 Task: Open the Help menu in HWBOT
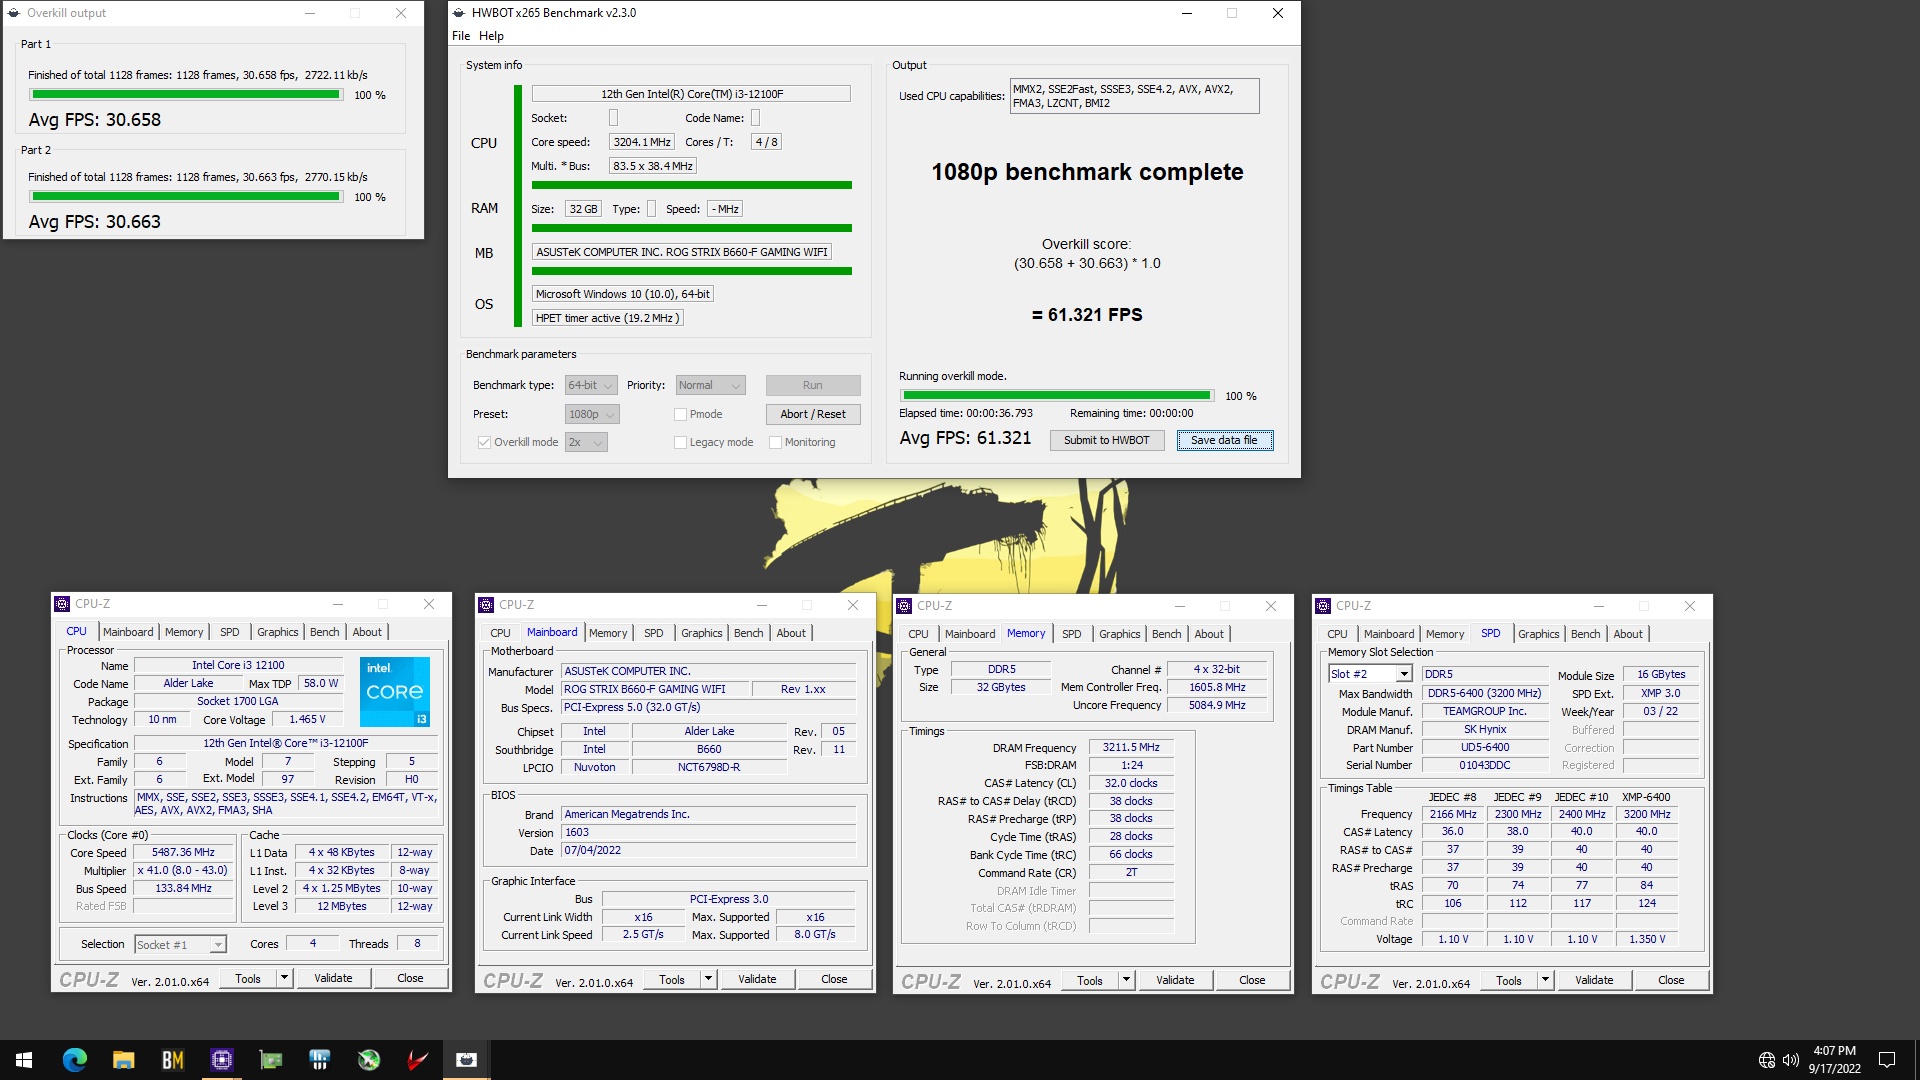tap(491, 36)
